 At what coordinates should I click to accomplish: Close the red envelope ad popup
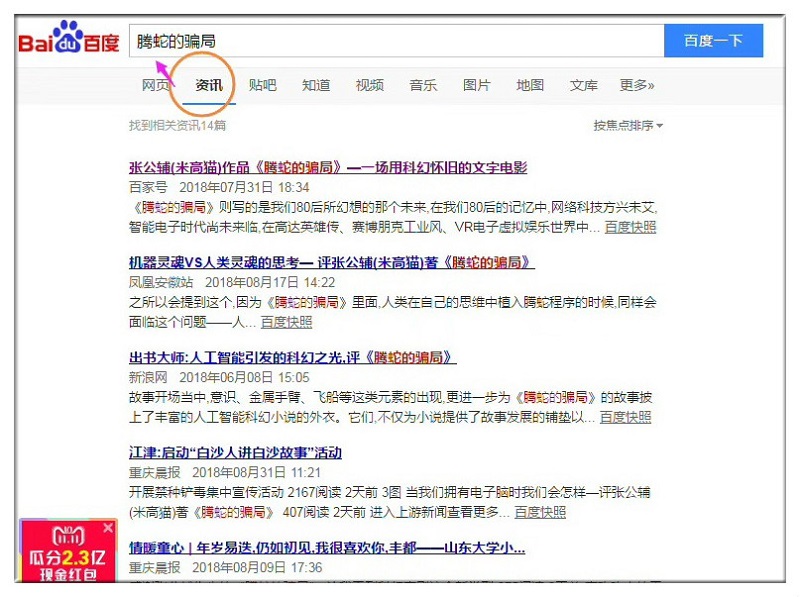108,527
